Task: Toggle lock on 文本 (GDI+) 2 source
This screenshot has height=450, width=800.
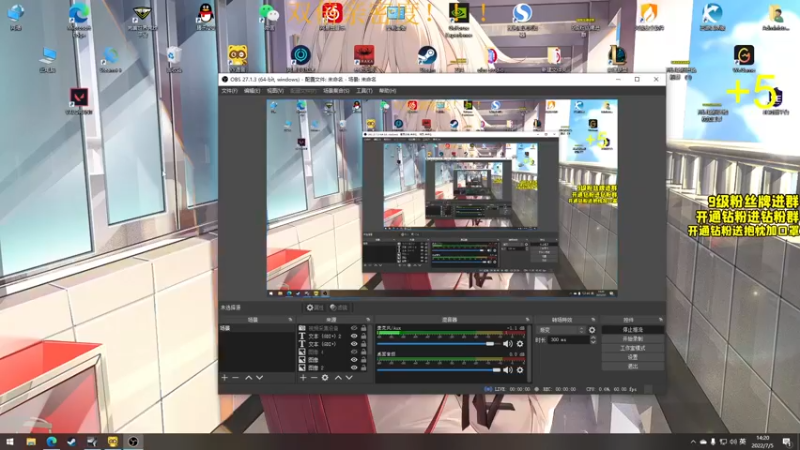Action: point(363,336)
